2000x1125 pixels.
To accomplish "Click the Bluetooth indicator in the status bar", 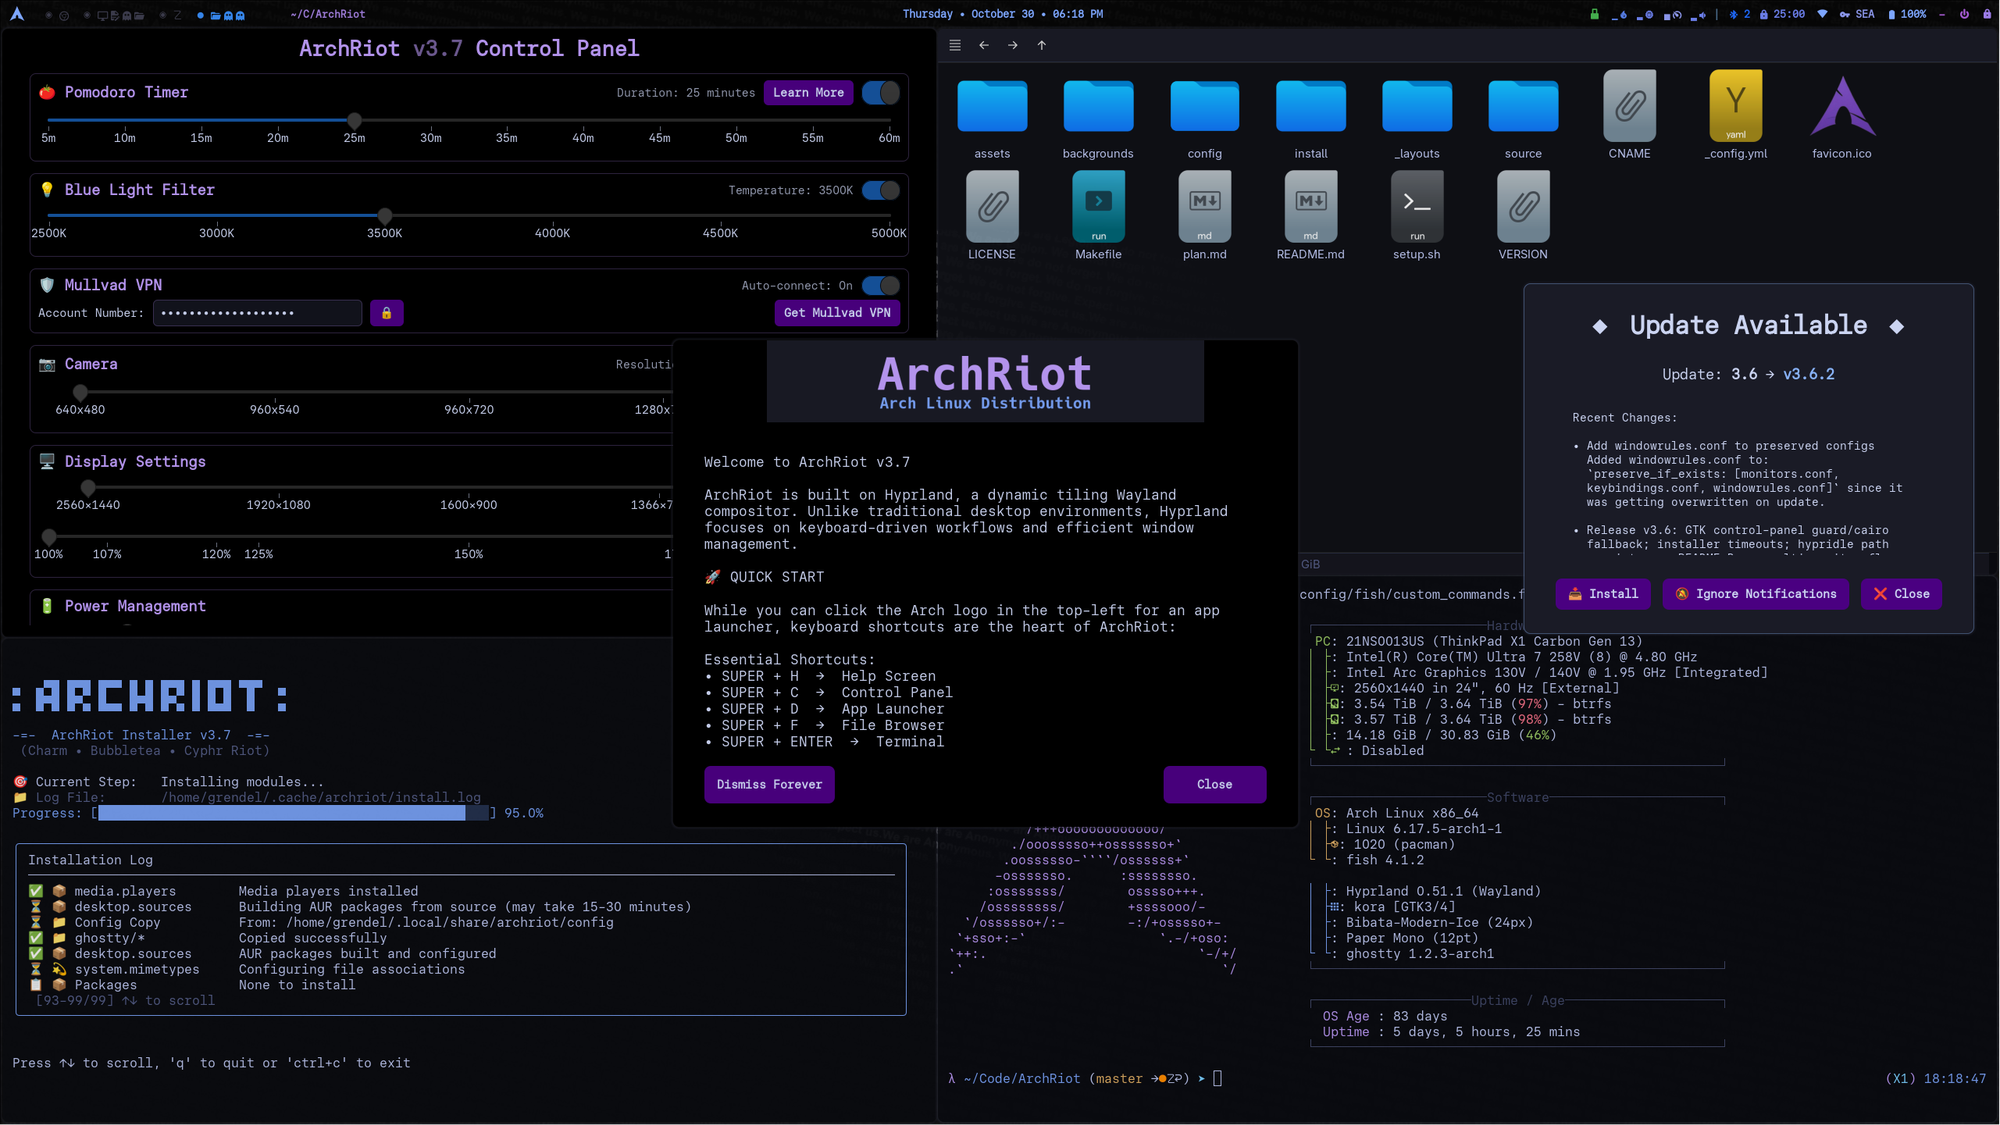I will [1734, 14].
